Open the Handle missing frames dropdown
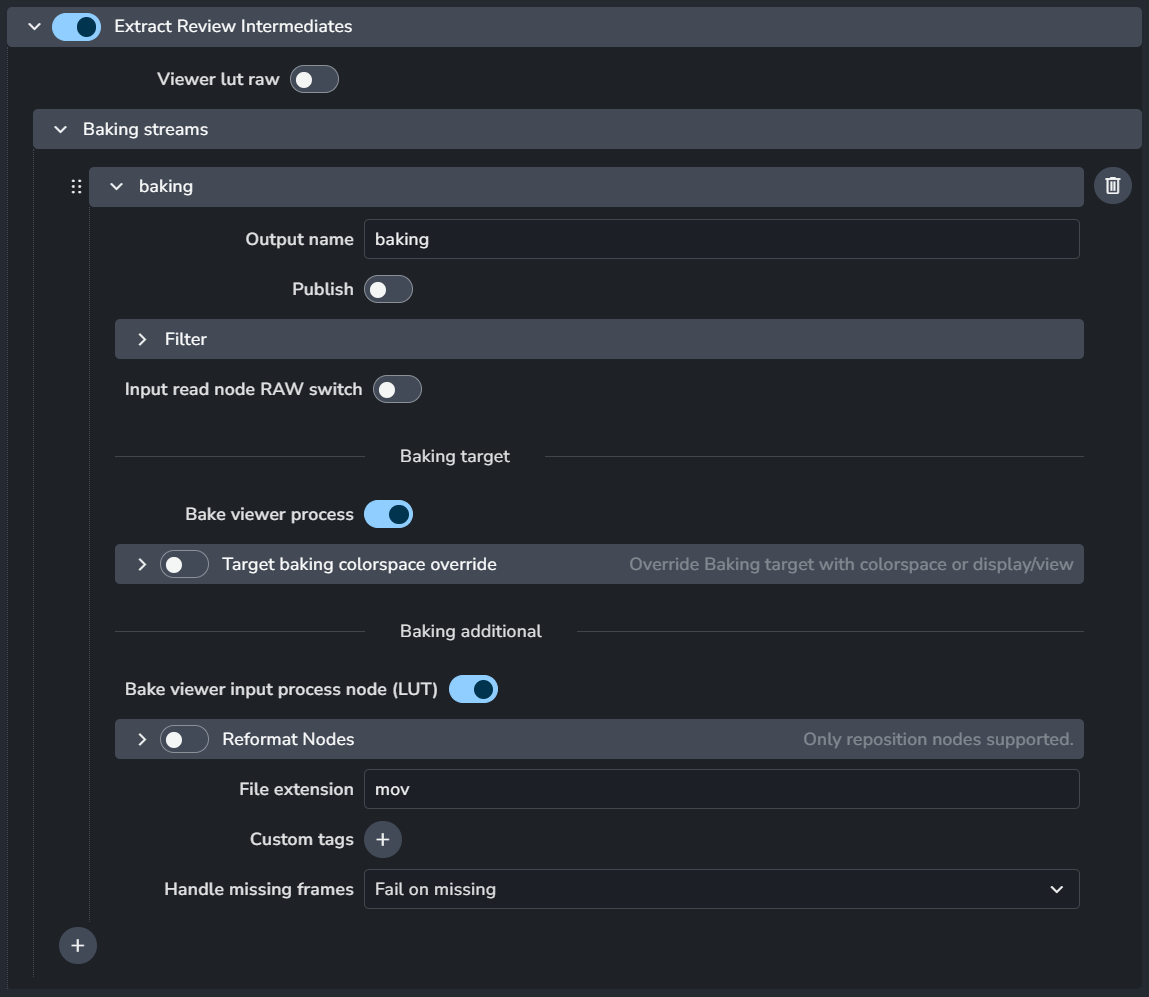The width and height of the screenshot is (1149, 997). tap(721, 889)
